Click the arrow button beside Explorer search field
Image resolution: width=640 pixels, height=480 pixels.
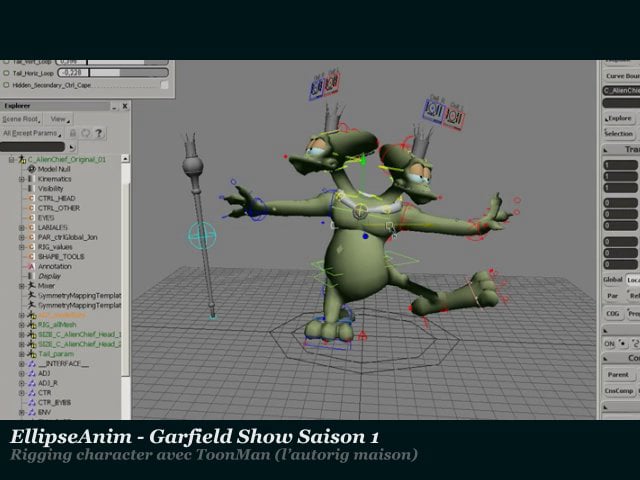click(72, 147)
